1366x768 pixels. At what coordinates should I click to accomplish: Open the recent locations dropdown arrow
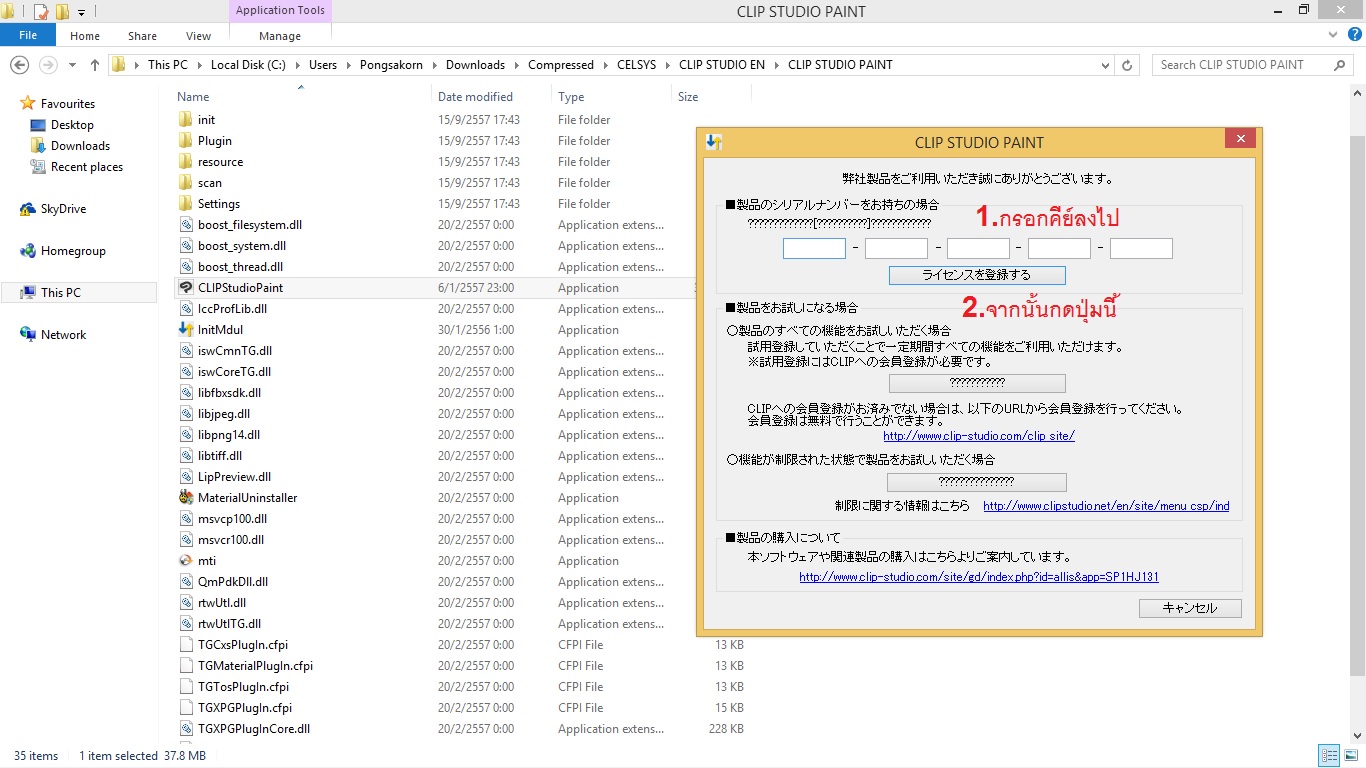pyautogui.click(x=72, y=65)
